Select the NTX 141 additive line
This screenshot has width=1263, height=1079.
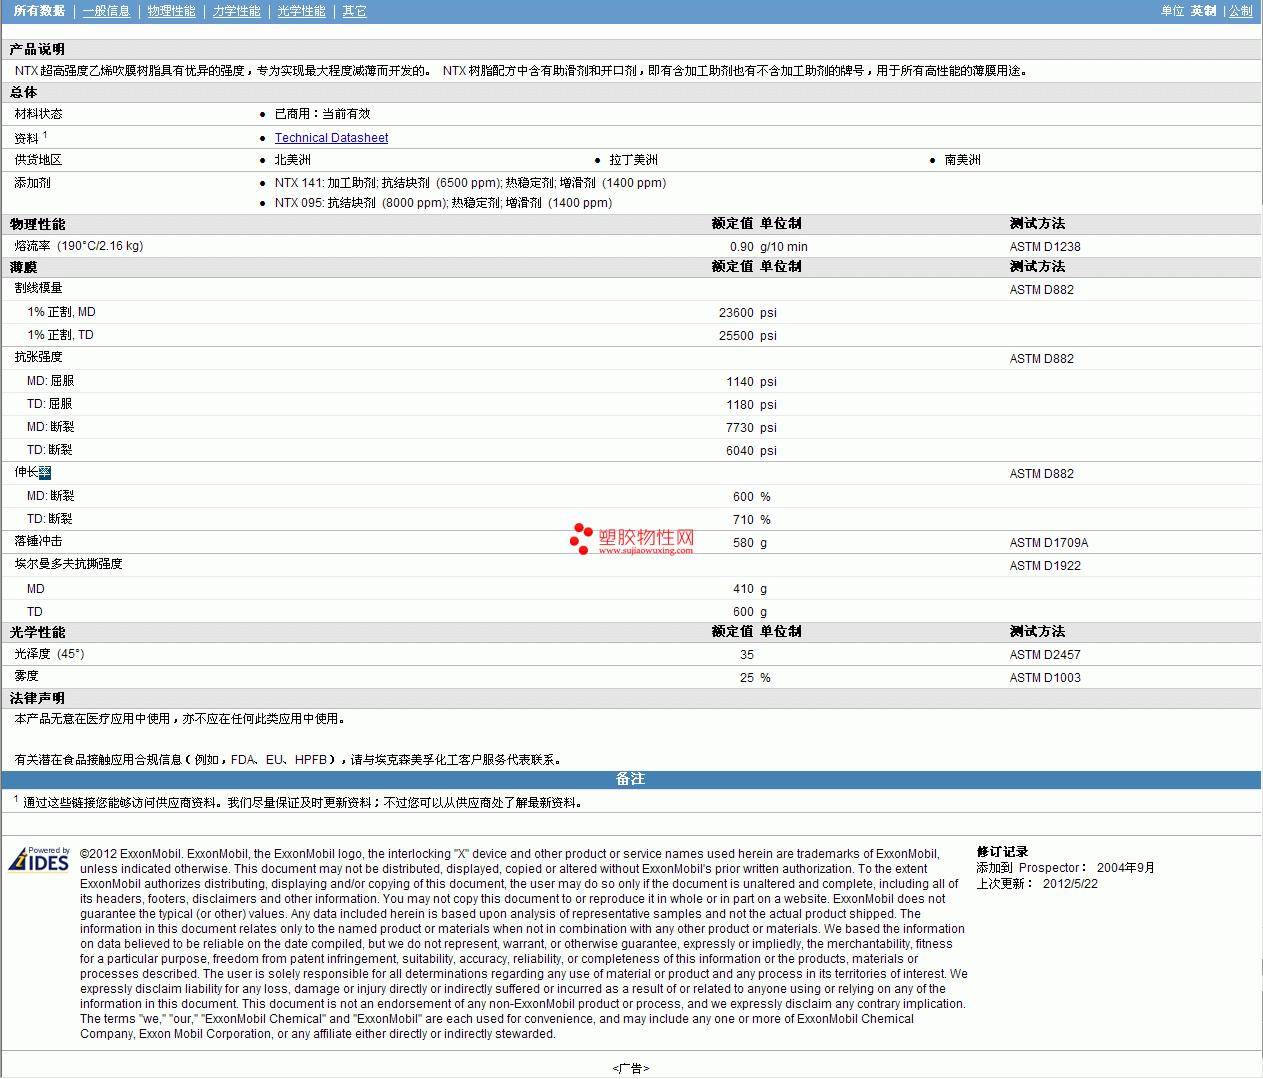click(470, 183)
